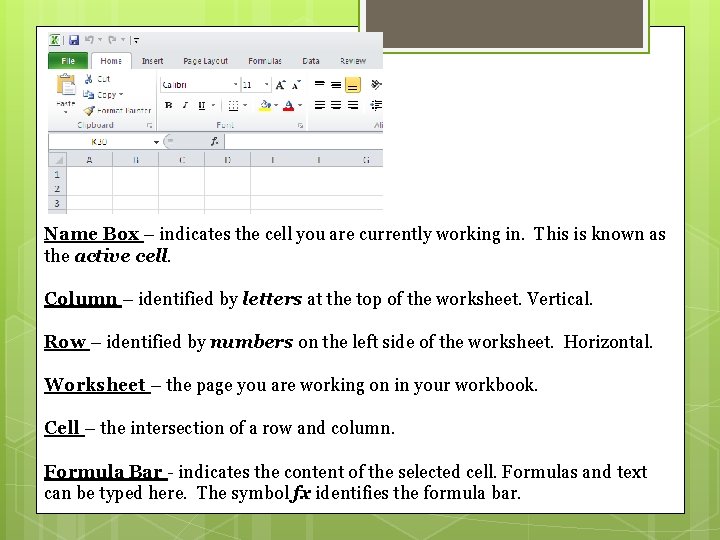Select column A header
This screenshot has width=720, height=540.
tap(90, 160)
